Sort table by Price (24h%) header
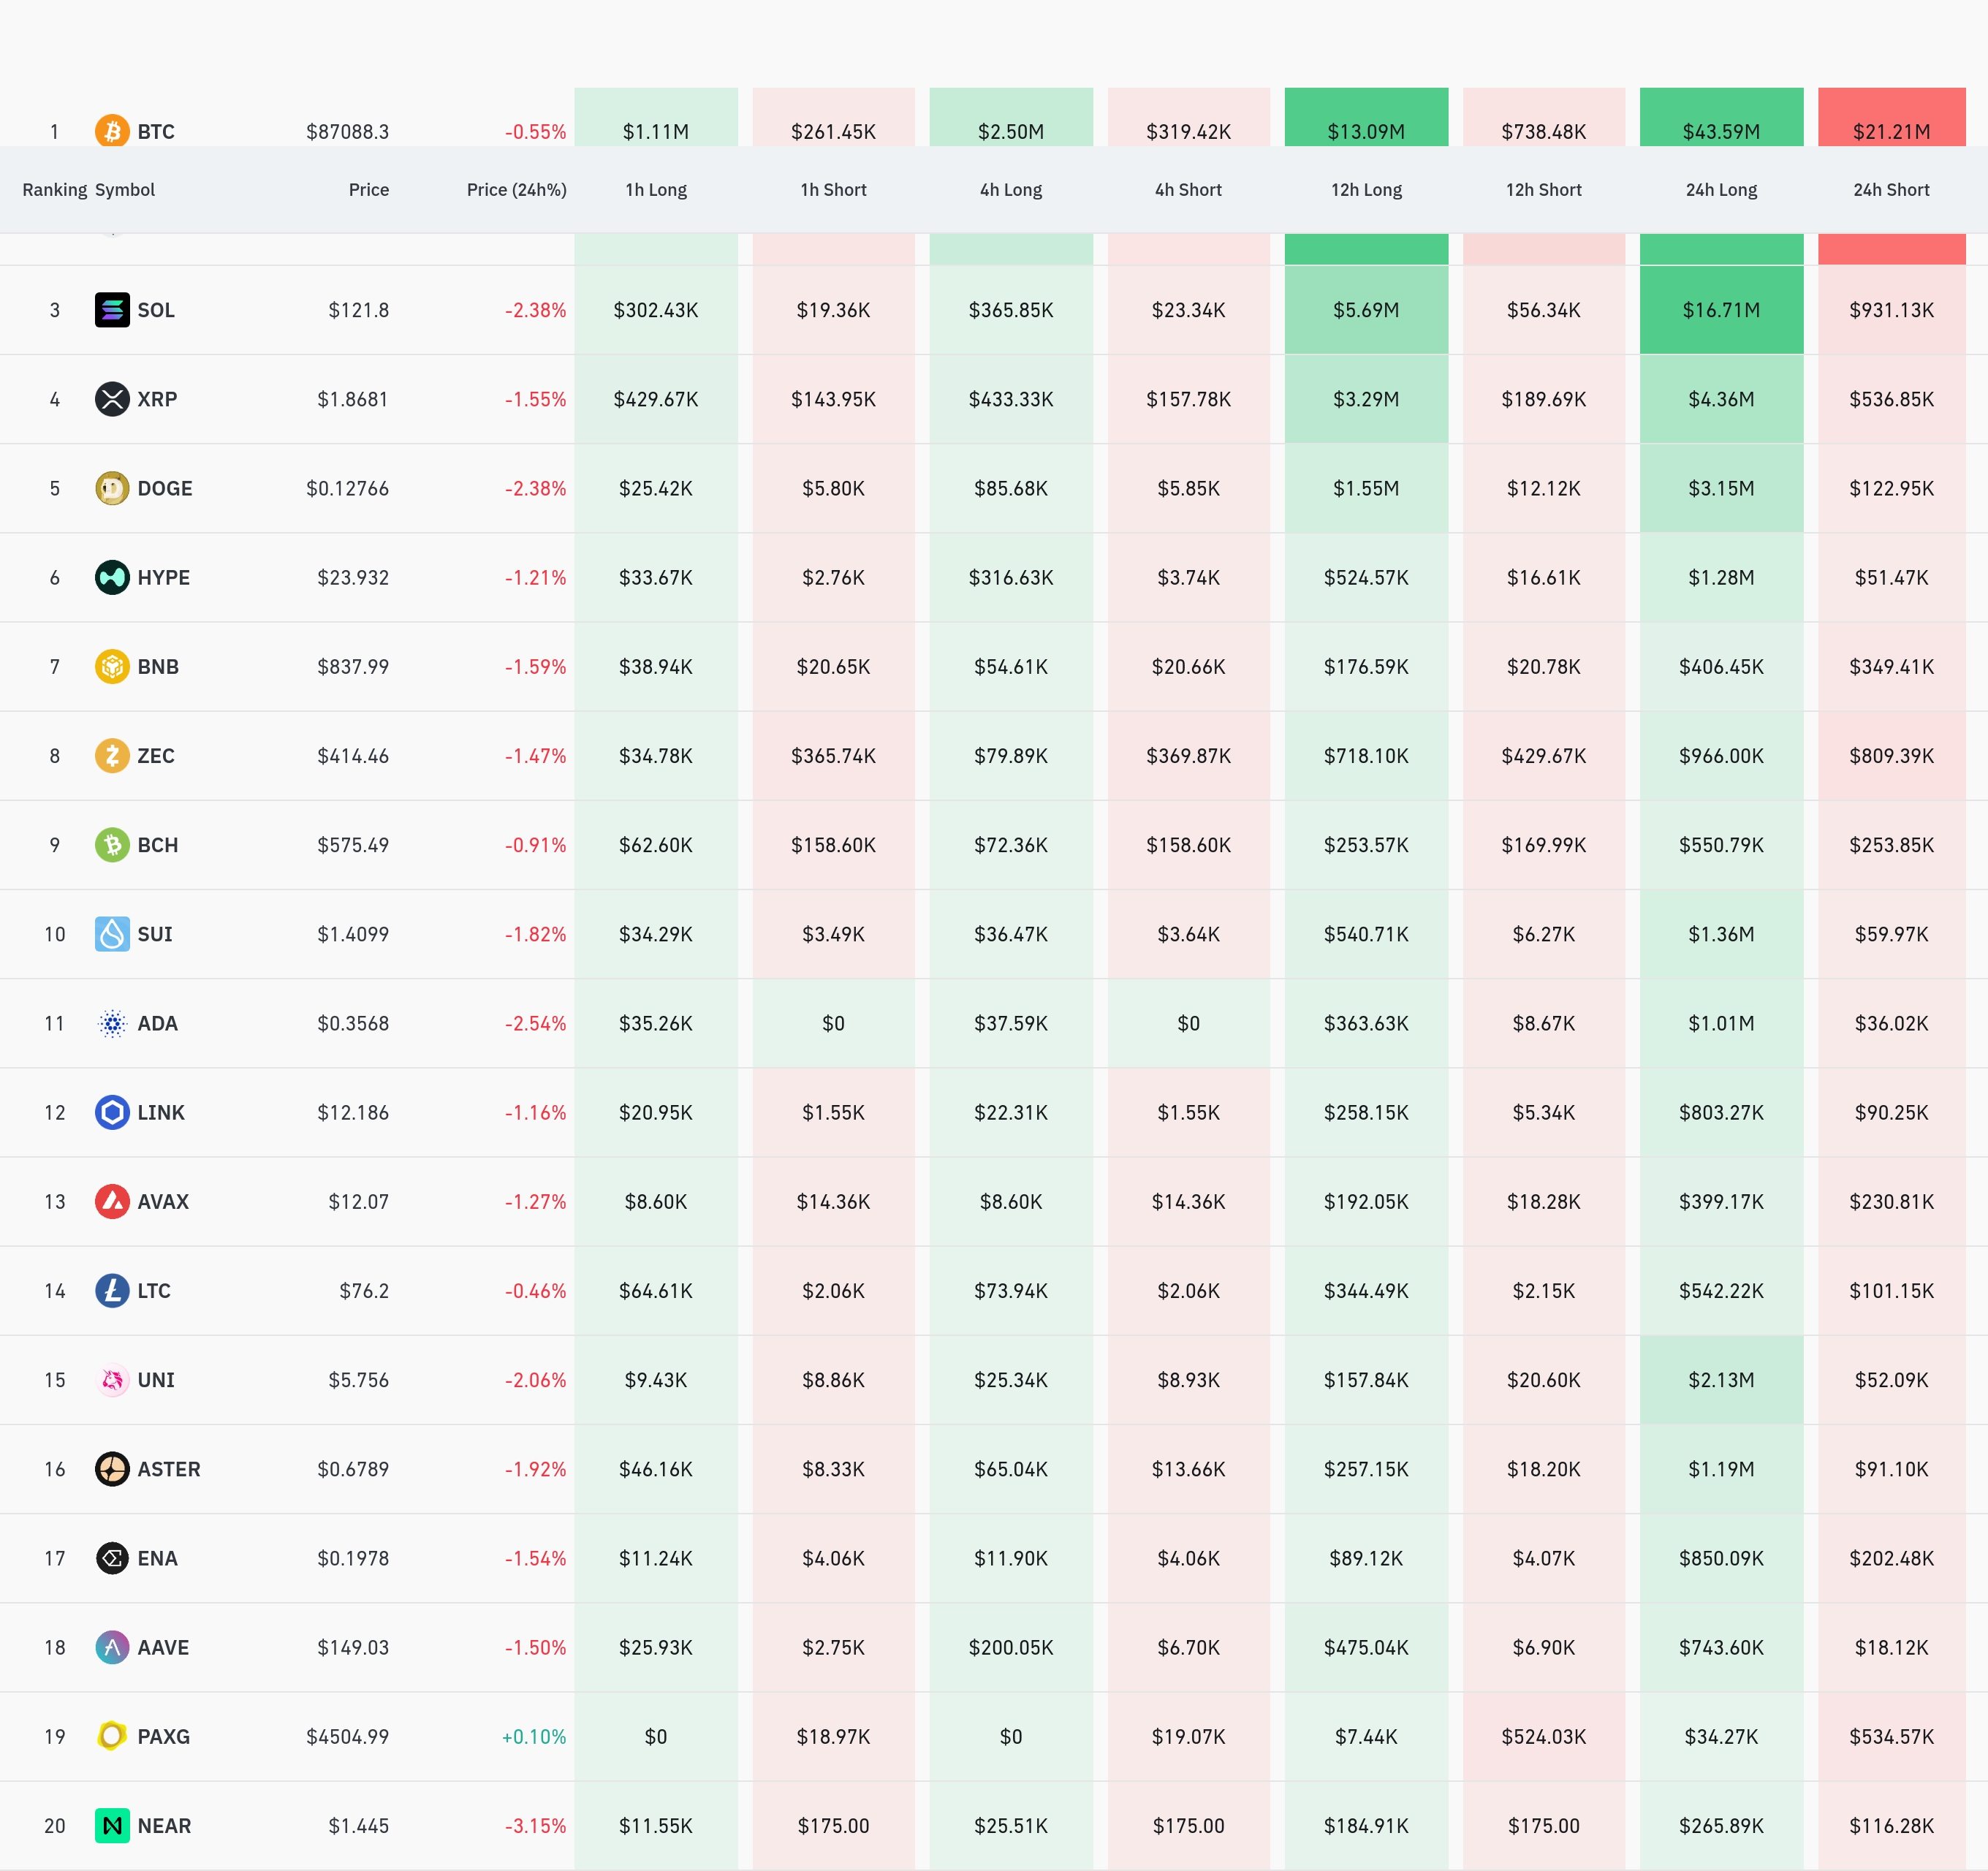This screenshot has height=1871, width=1988. pos(516,190)
